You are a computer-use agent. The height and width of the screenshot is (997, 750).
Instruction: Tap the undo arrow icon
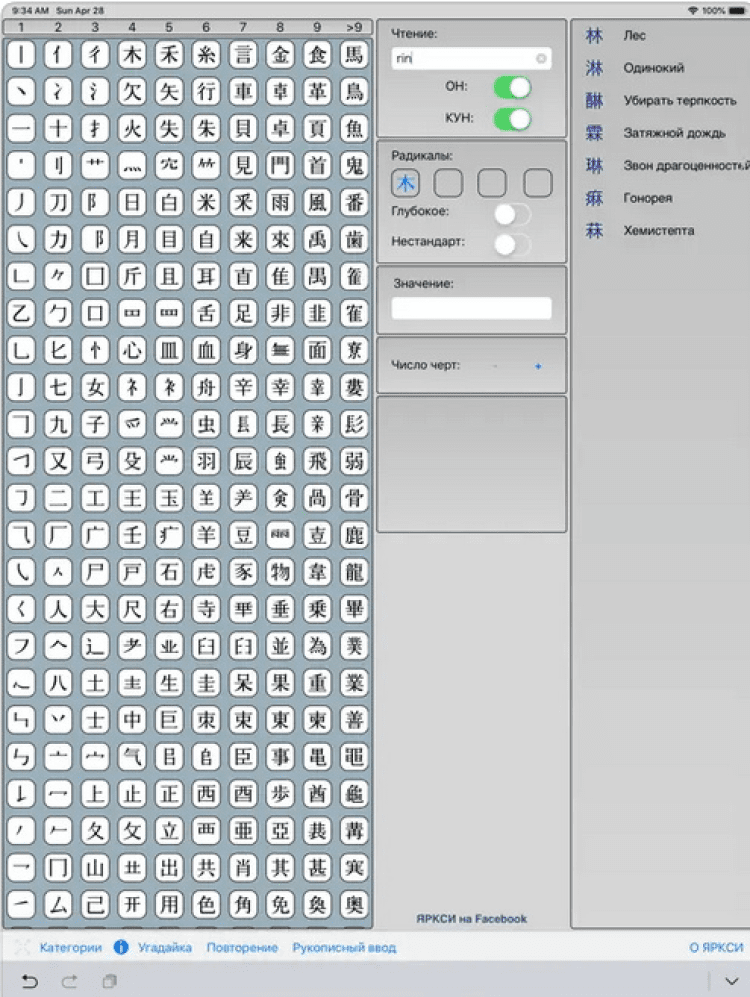(29, 981)
